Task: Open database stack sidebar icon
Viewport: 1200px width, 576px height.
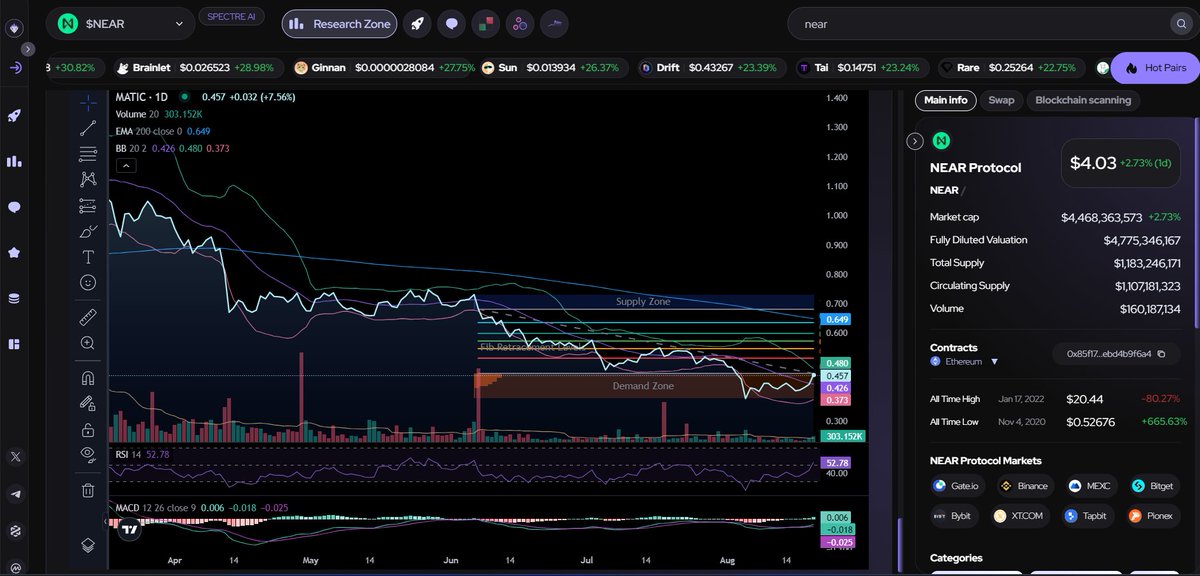Action: (x=14, y=298)
